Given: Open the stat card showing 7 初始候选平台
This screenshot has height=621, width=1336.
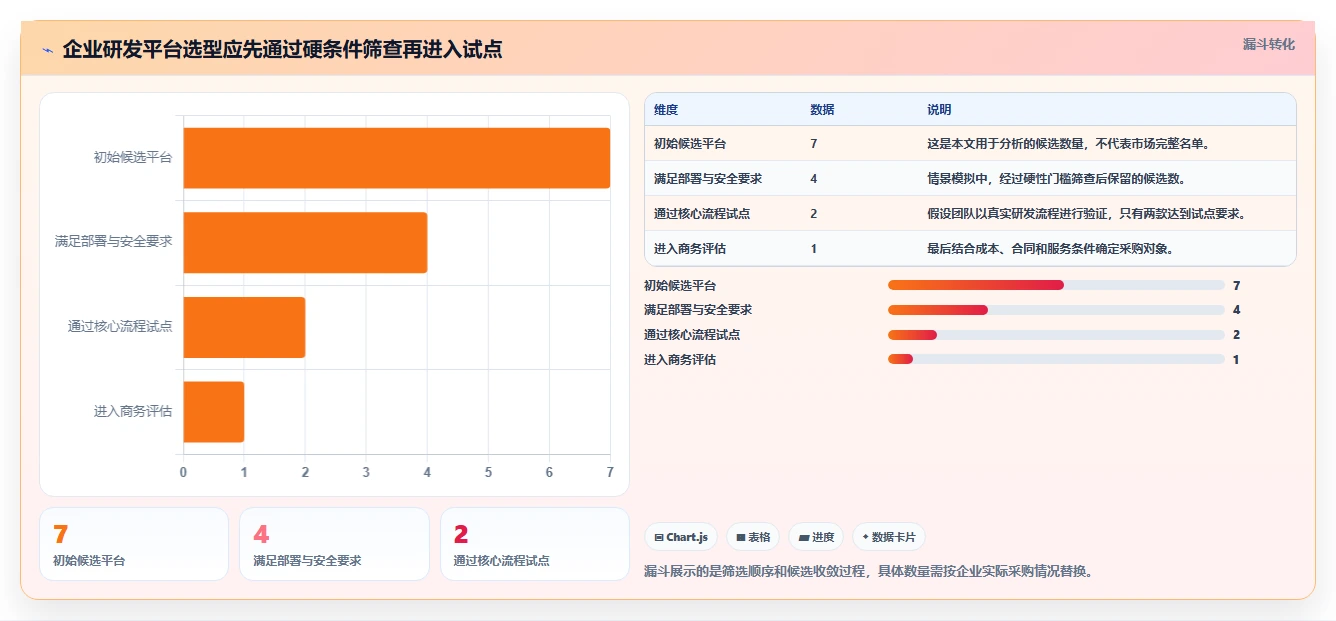Looking at the screenshot, I should pyautogui.click(x=134, y=544).
